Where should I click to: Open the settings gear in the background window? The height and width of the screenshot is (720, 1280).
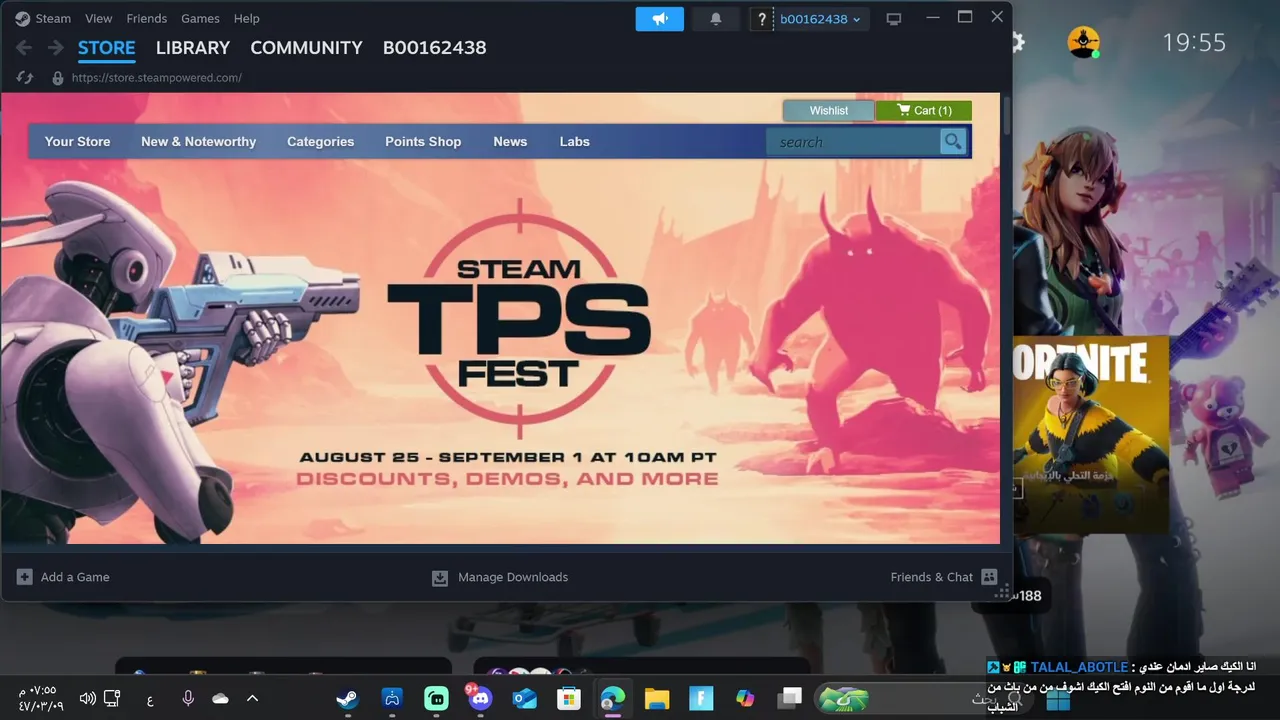tap(1018, 42)
